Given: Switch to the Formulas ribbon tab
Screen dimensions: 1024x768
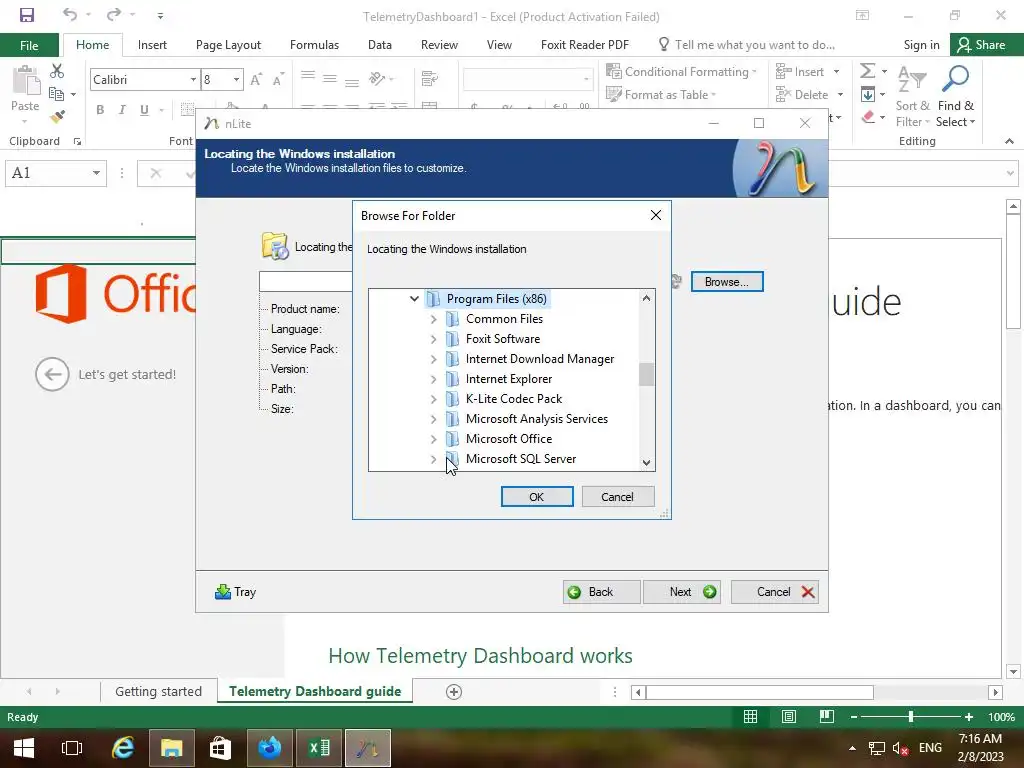Looking at the screenshot, I should tap(314, 45).
